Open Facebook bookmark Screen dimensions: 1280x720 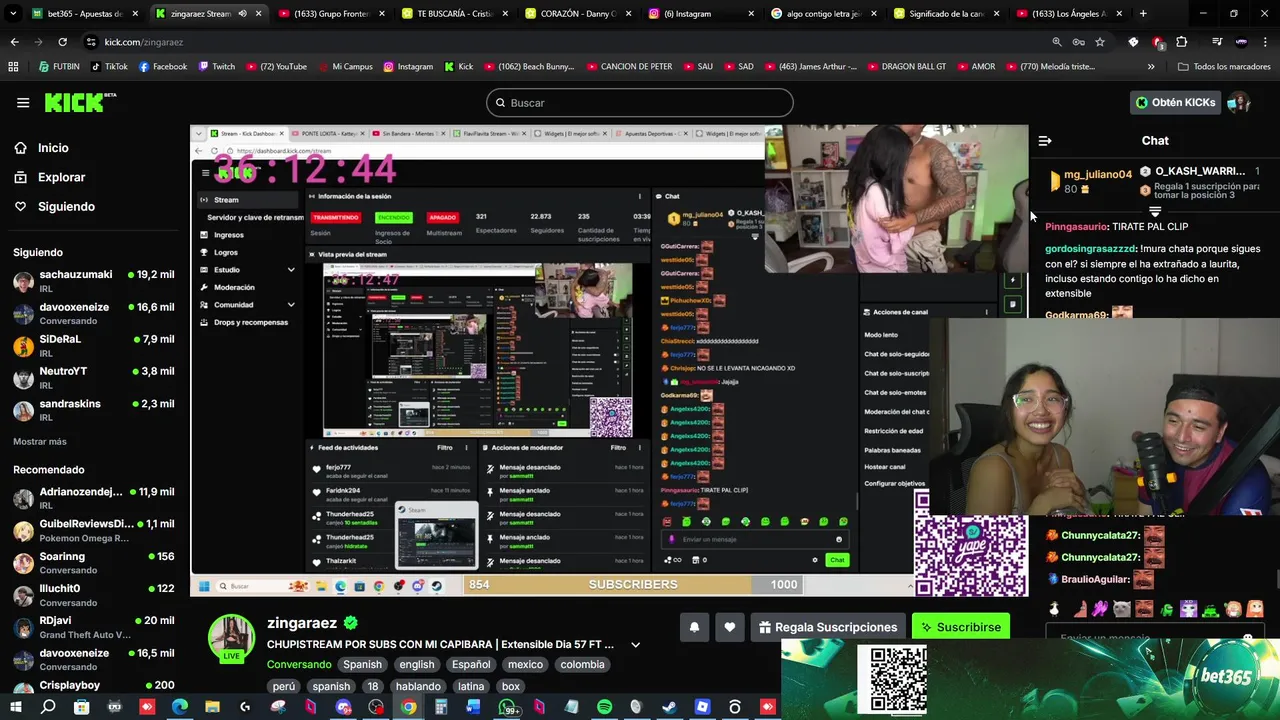point(163,67)
